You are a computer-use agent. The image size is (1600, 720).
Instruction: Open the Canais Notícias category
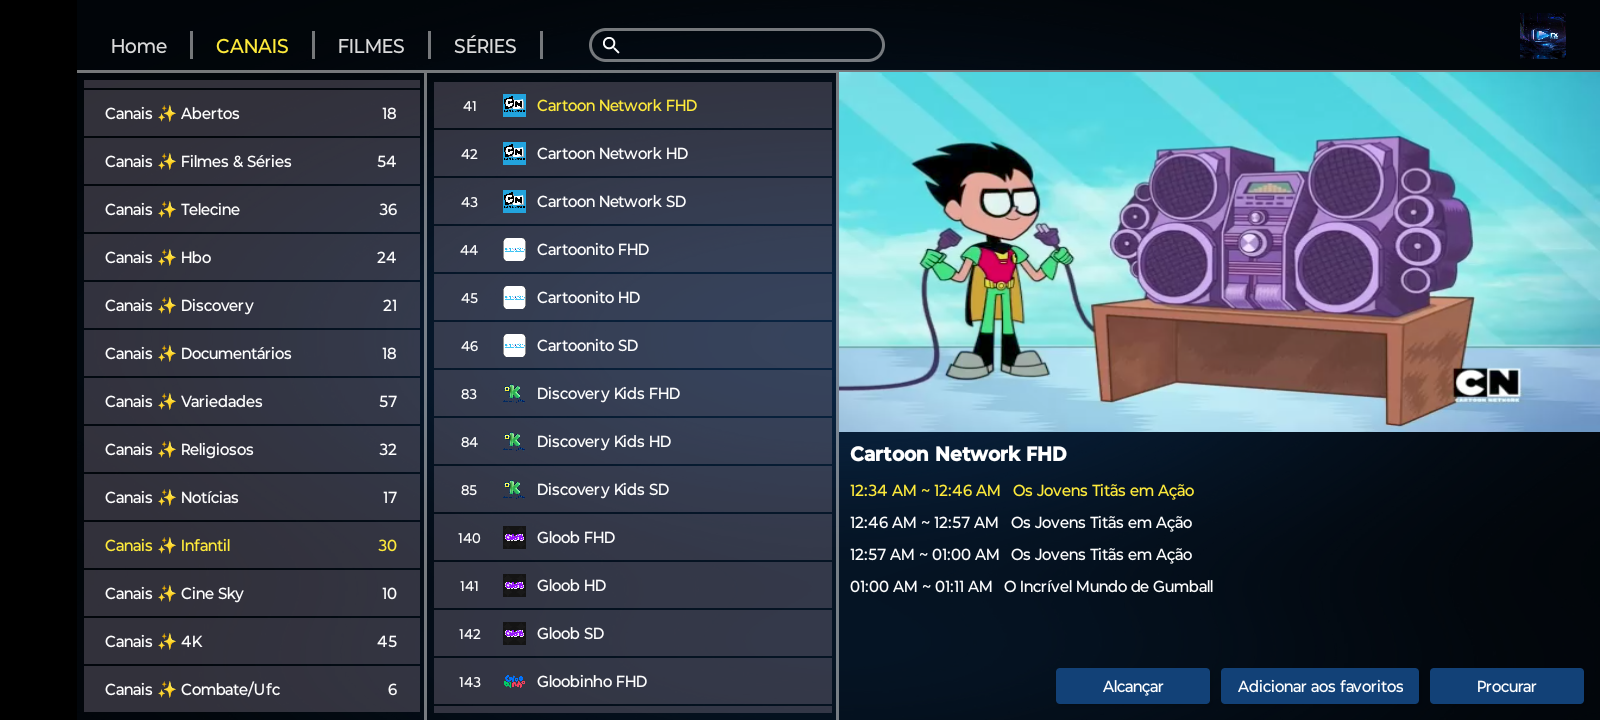point(251,497)
